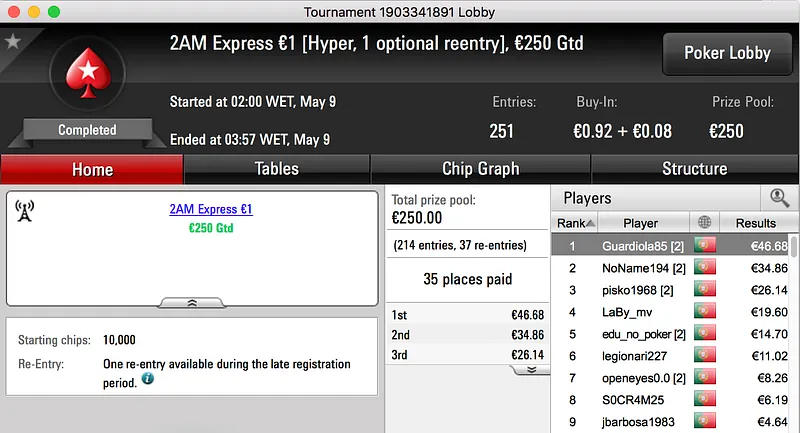Expand the full prize payout list
The image size is (800, 433).
click(531, 369)
